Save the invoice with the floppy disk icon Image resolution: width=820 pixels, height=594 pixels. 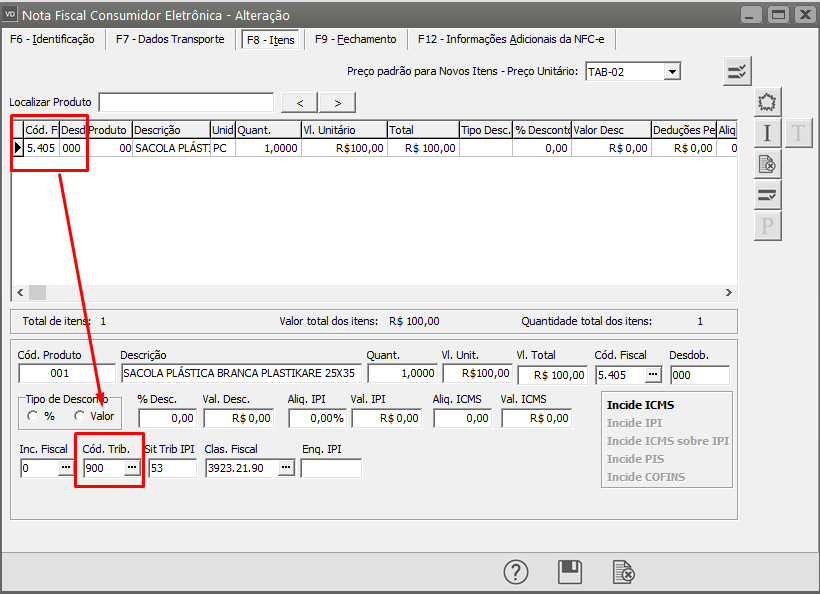570,572
